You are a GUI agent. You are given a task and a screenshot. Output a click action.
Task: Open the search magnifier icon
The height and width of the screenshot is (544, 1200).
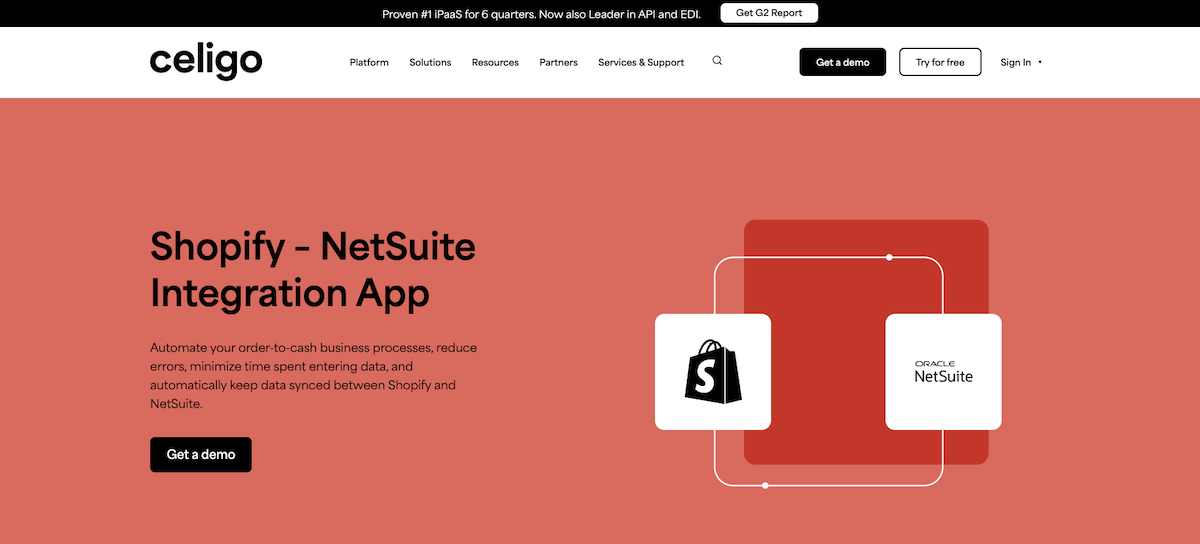tap(717, 61)
